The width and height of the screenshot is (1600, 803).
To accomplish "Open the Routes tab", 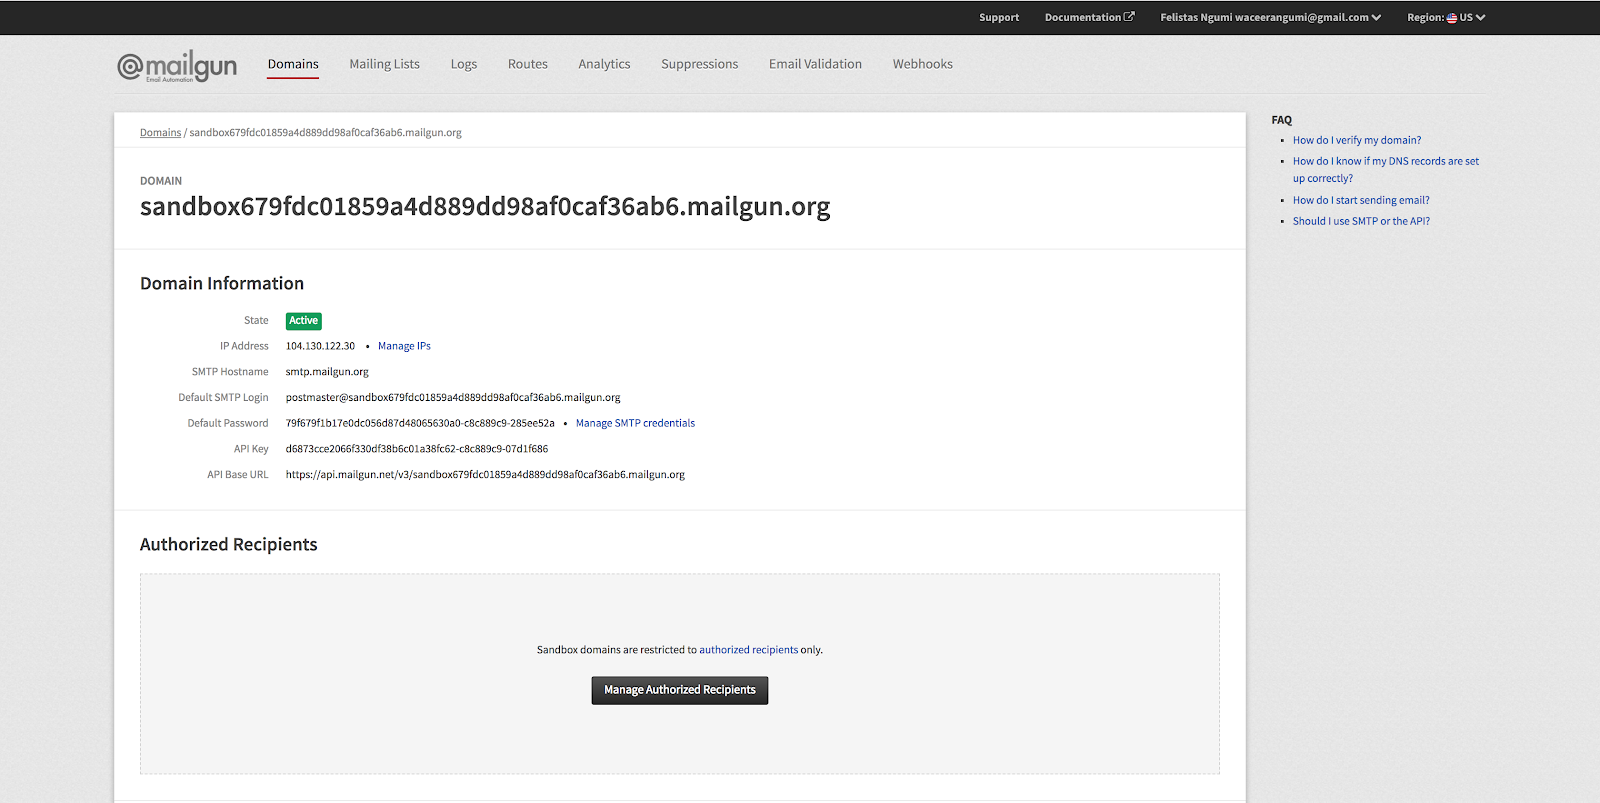I will [528, 64].
